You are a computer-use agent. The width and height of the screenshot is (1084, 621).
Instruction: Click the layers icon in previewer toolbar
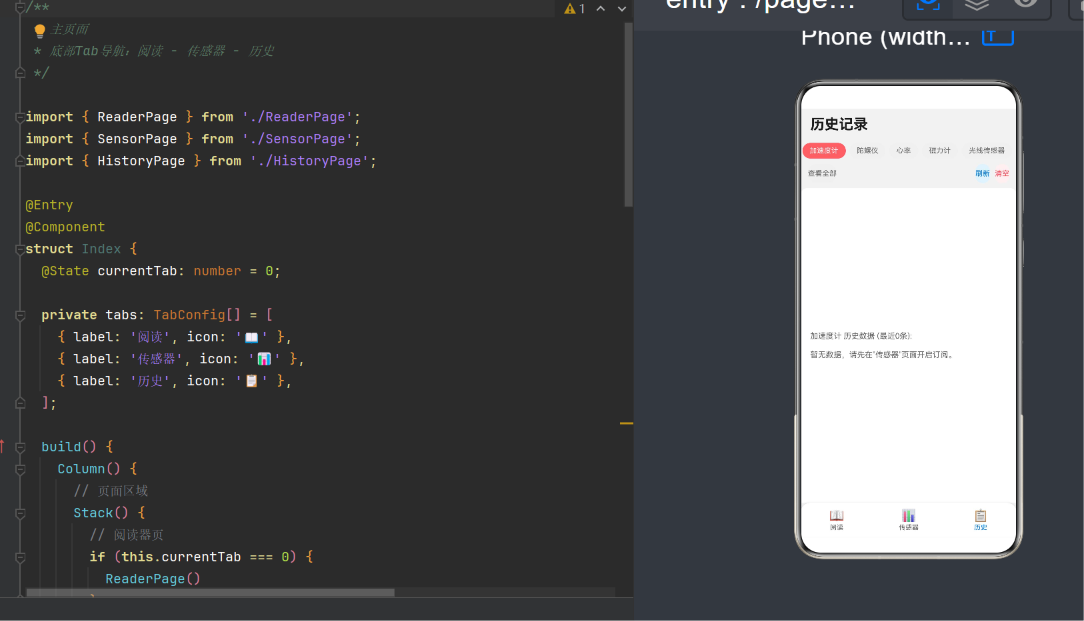[x=976, y=5]
